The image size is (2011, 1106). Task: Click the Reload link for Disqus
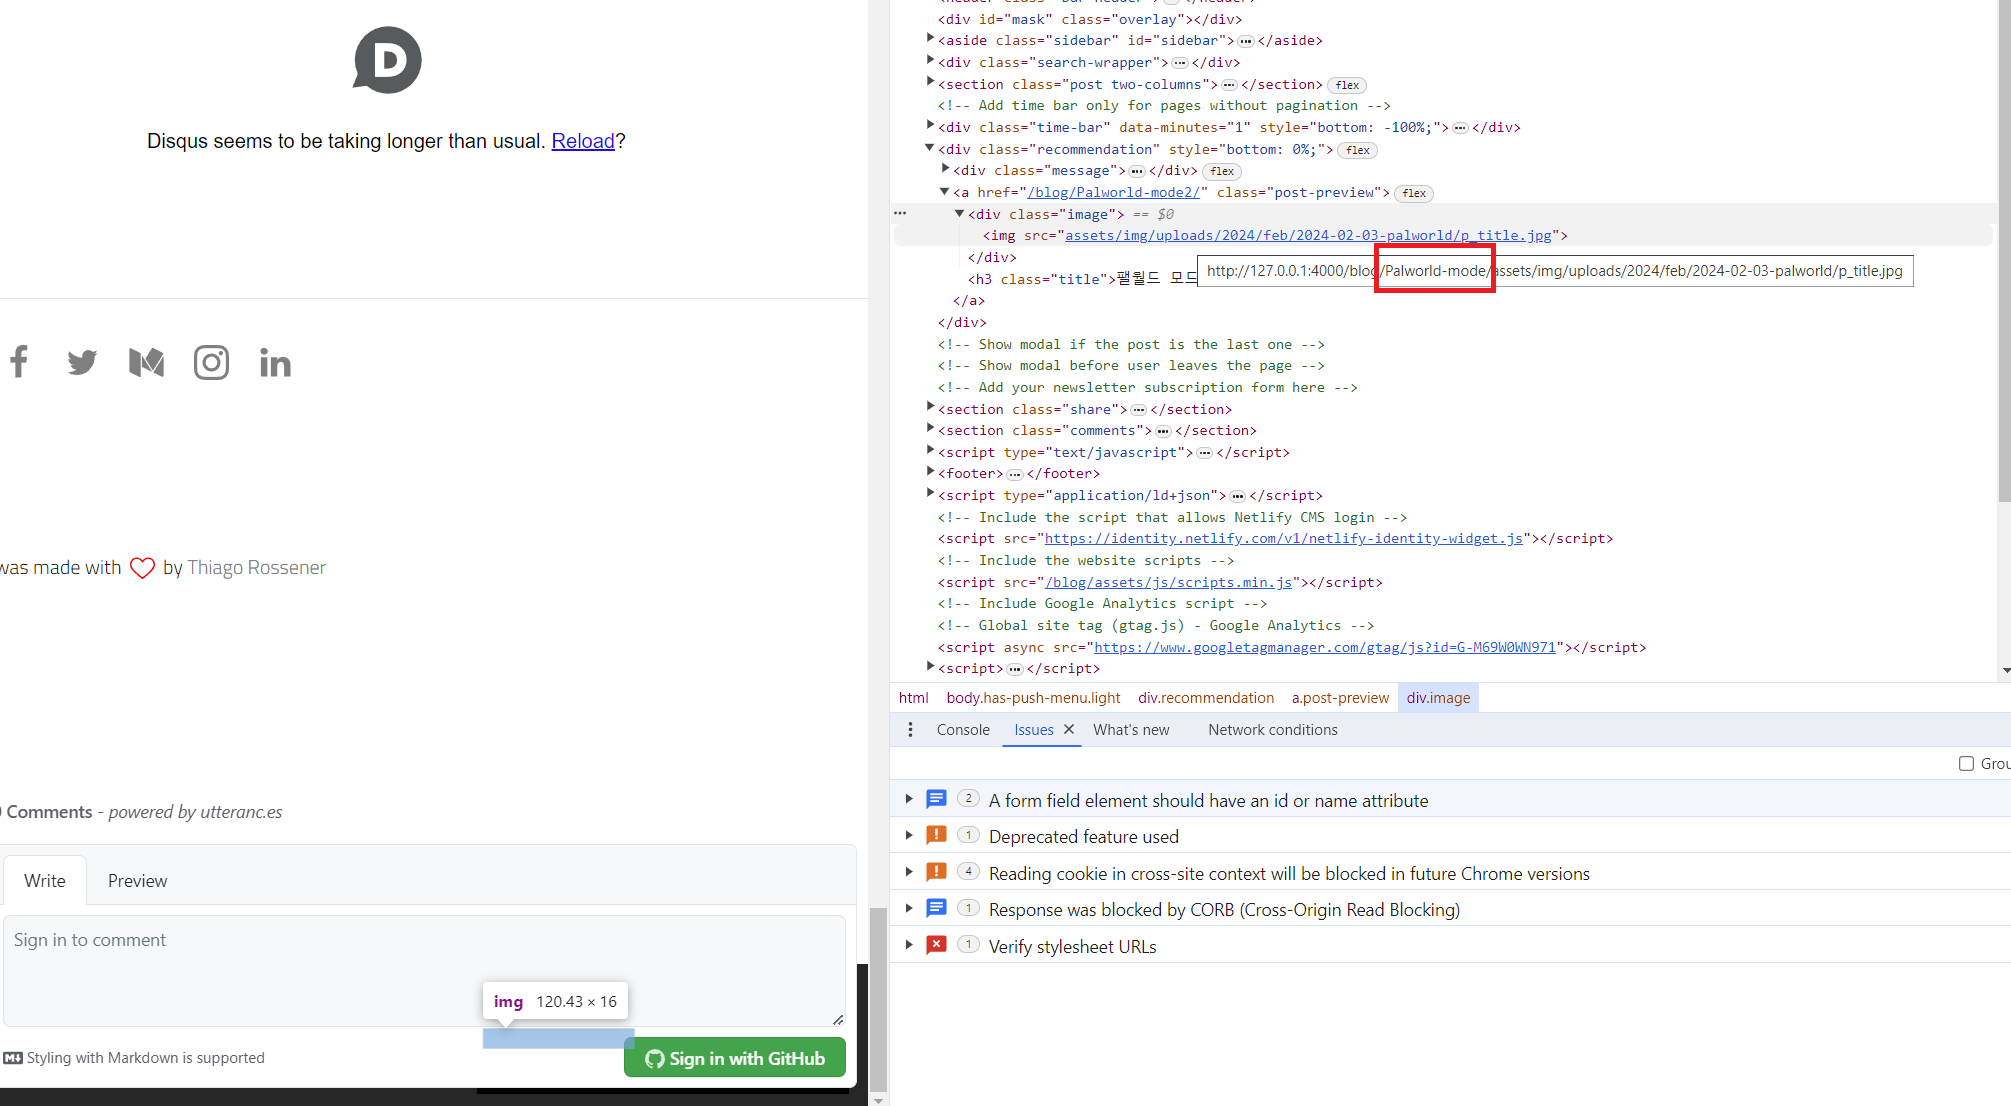583,140
